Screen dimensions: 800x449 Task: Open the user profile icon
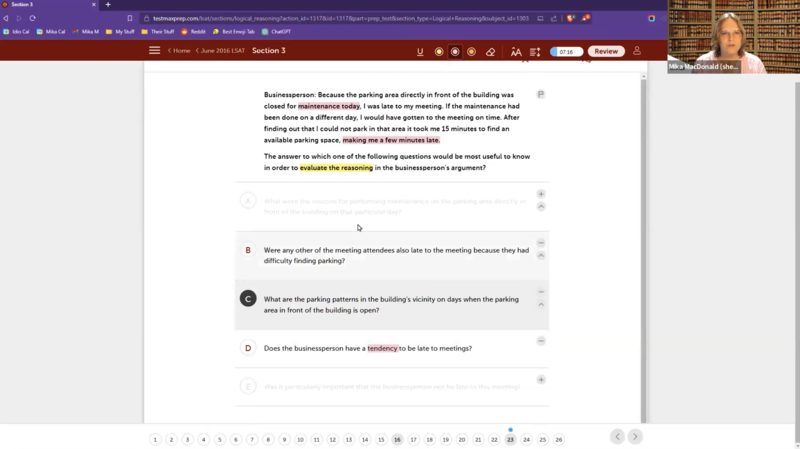pos(636,51)
